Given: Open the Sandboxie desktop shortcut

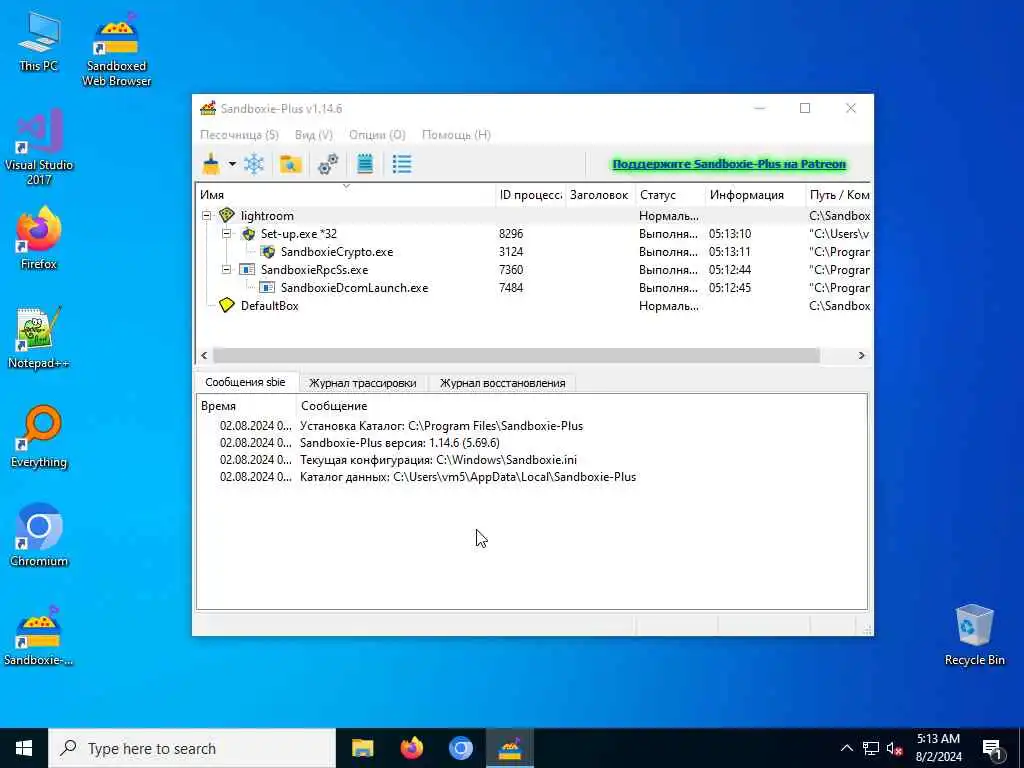Looking at the screenshot, I should coord(39,635).
